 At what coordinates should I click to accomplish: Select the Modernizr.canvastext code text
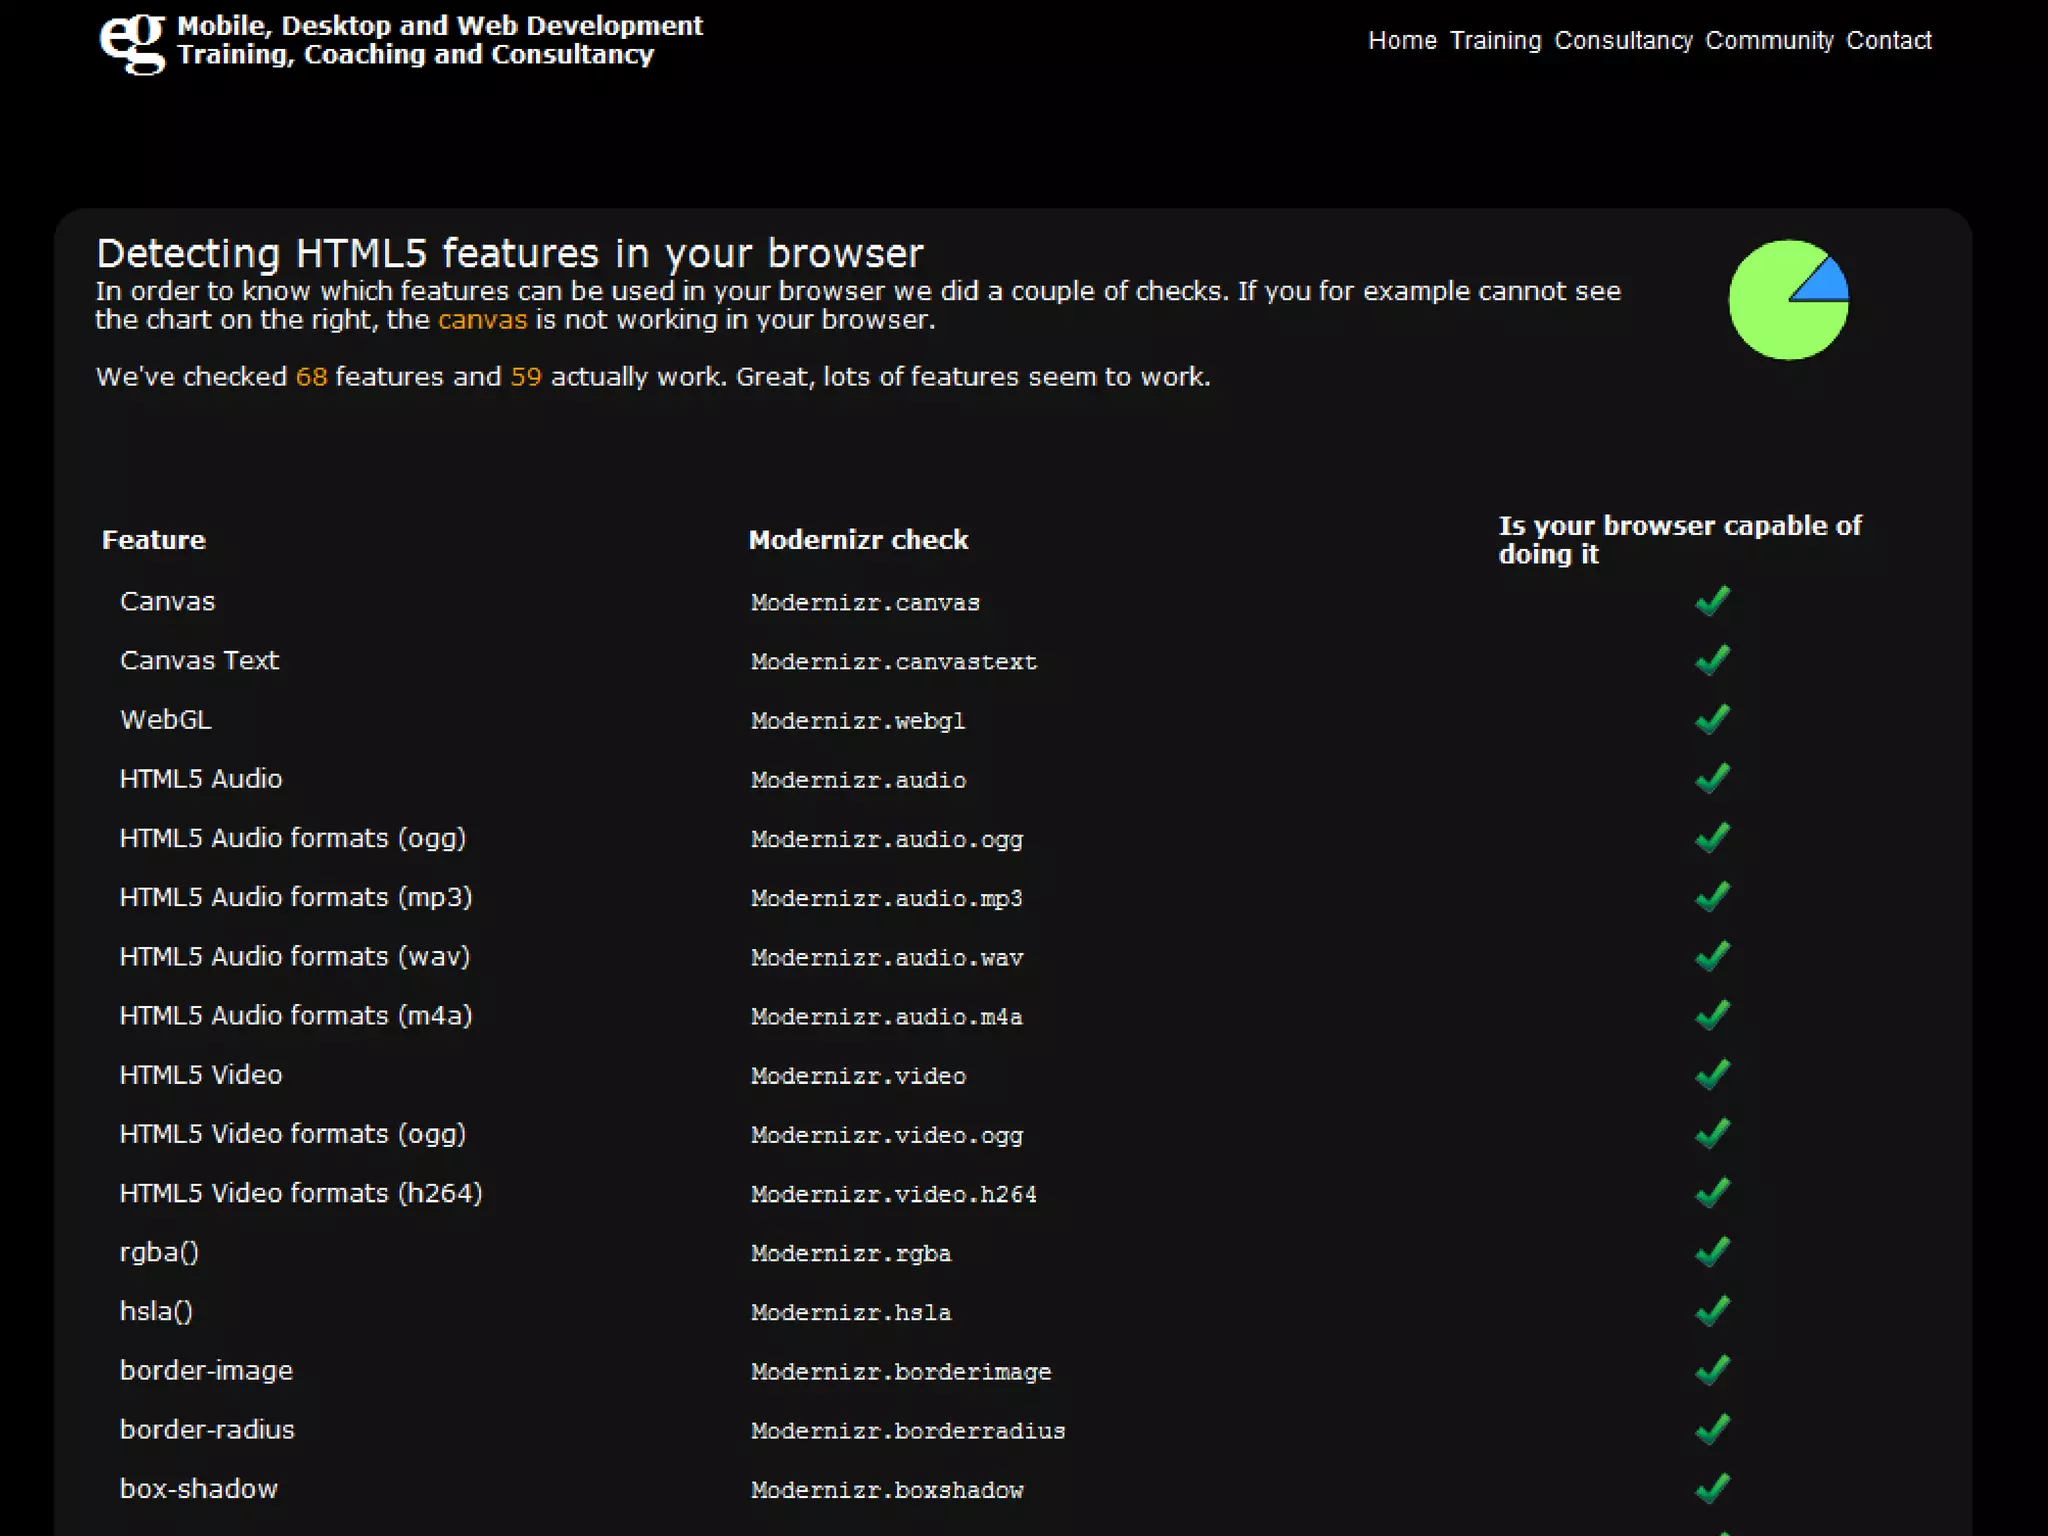click(893, 662)
